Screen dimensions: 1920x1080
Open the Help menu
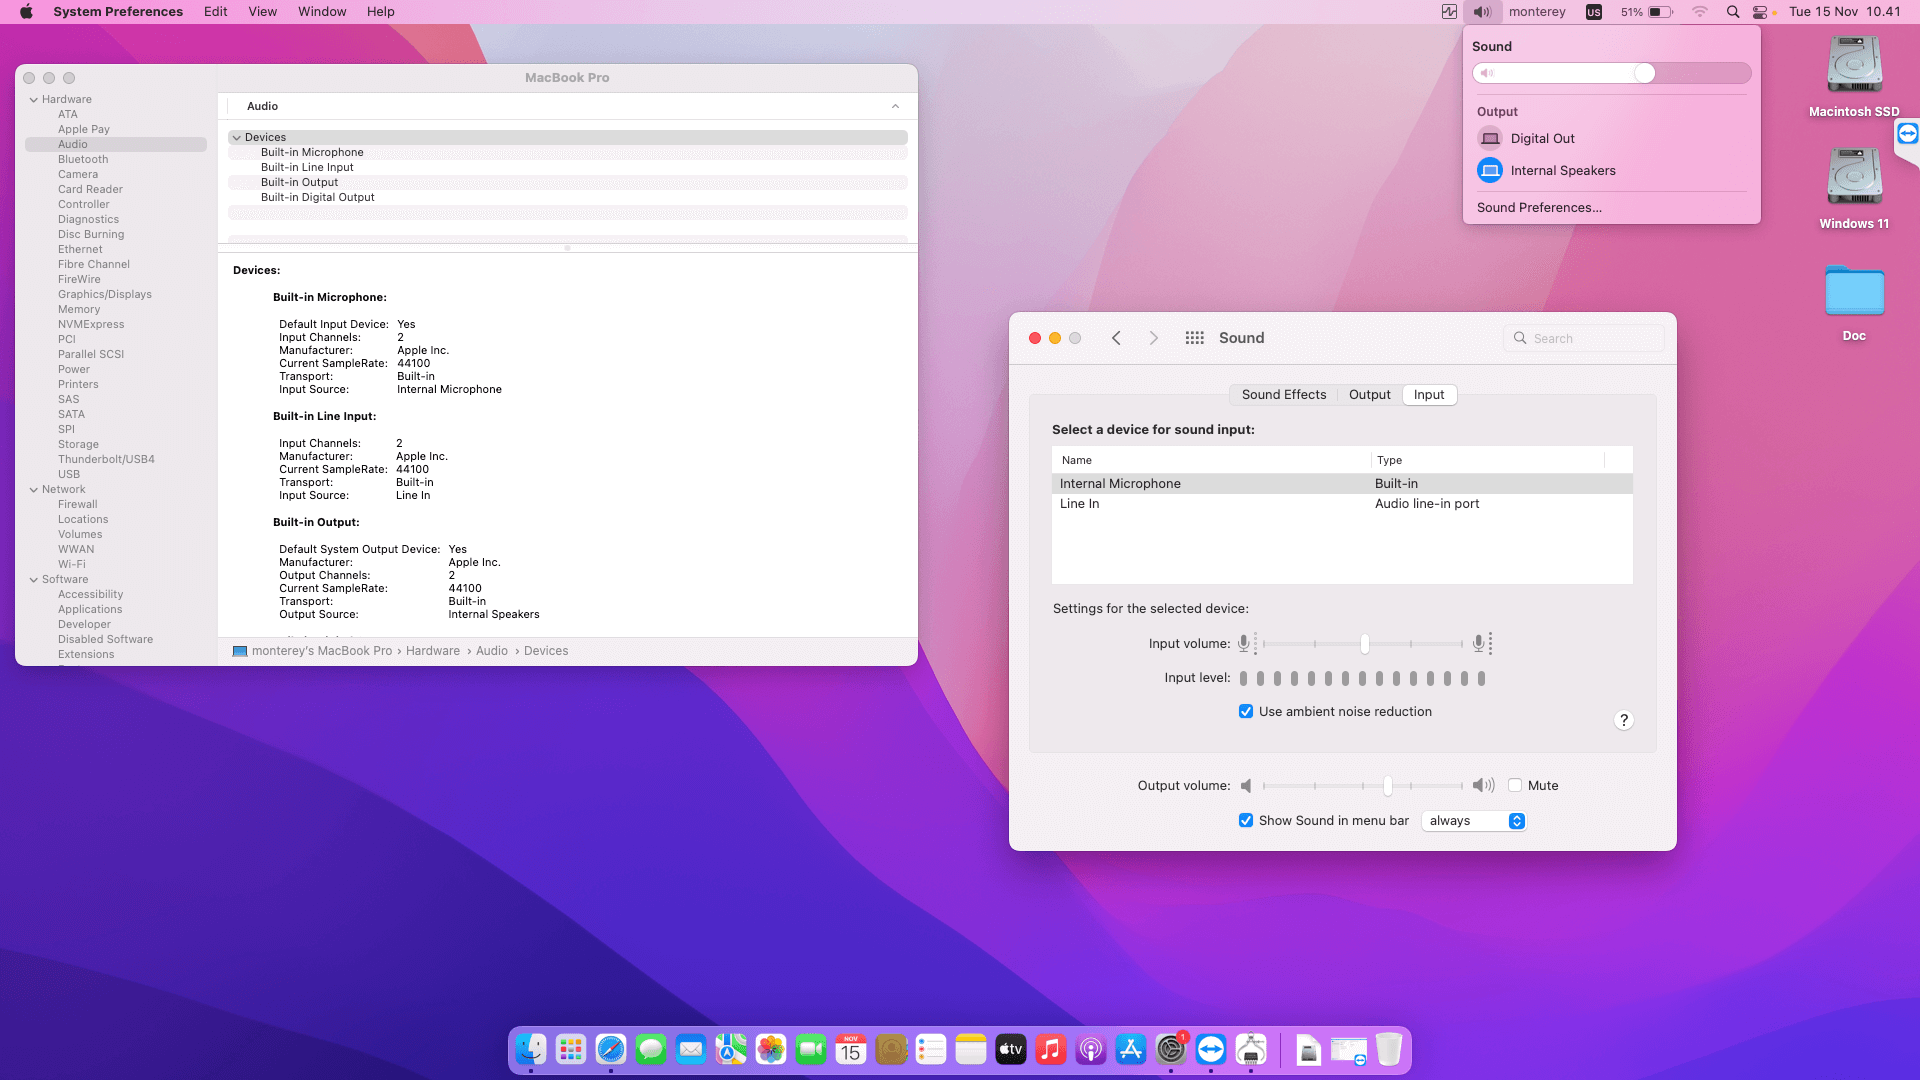(381, 12)
